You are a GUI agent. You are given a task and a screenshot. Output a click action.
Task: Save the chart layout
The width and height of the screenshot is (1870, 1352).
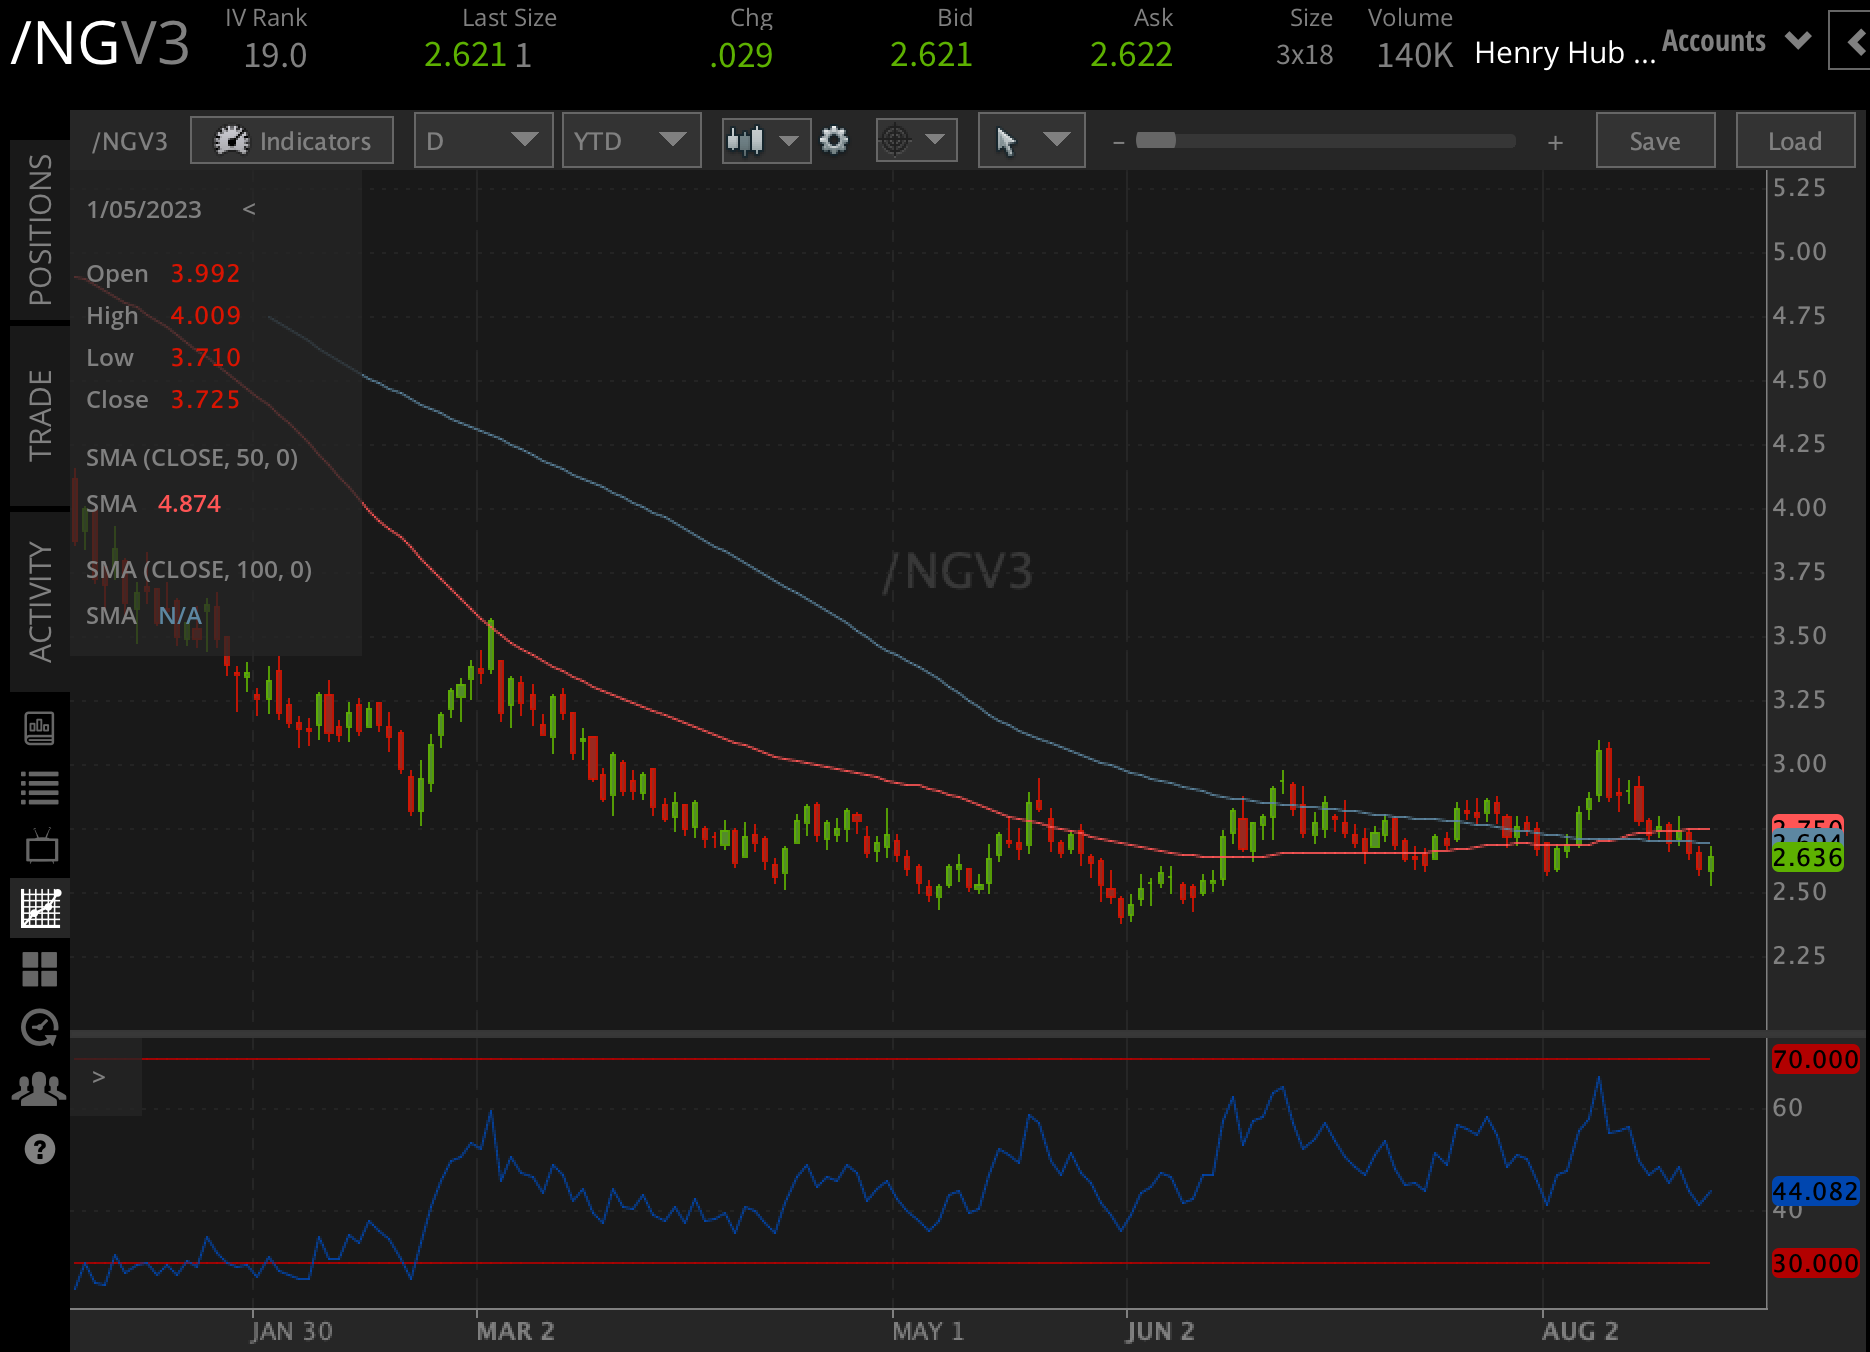[x=1654, y=140]
